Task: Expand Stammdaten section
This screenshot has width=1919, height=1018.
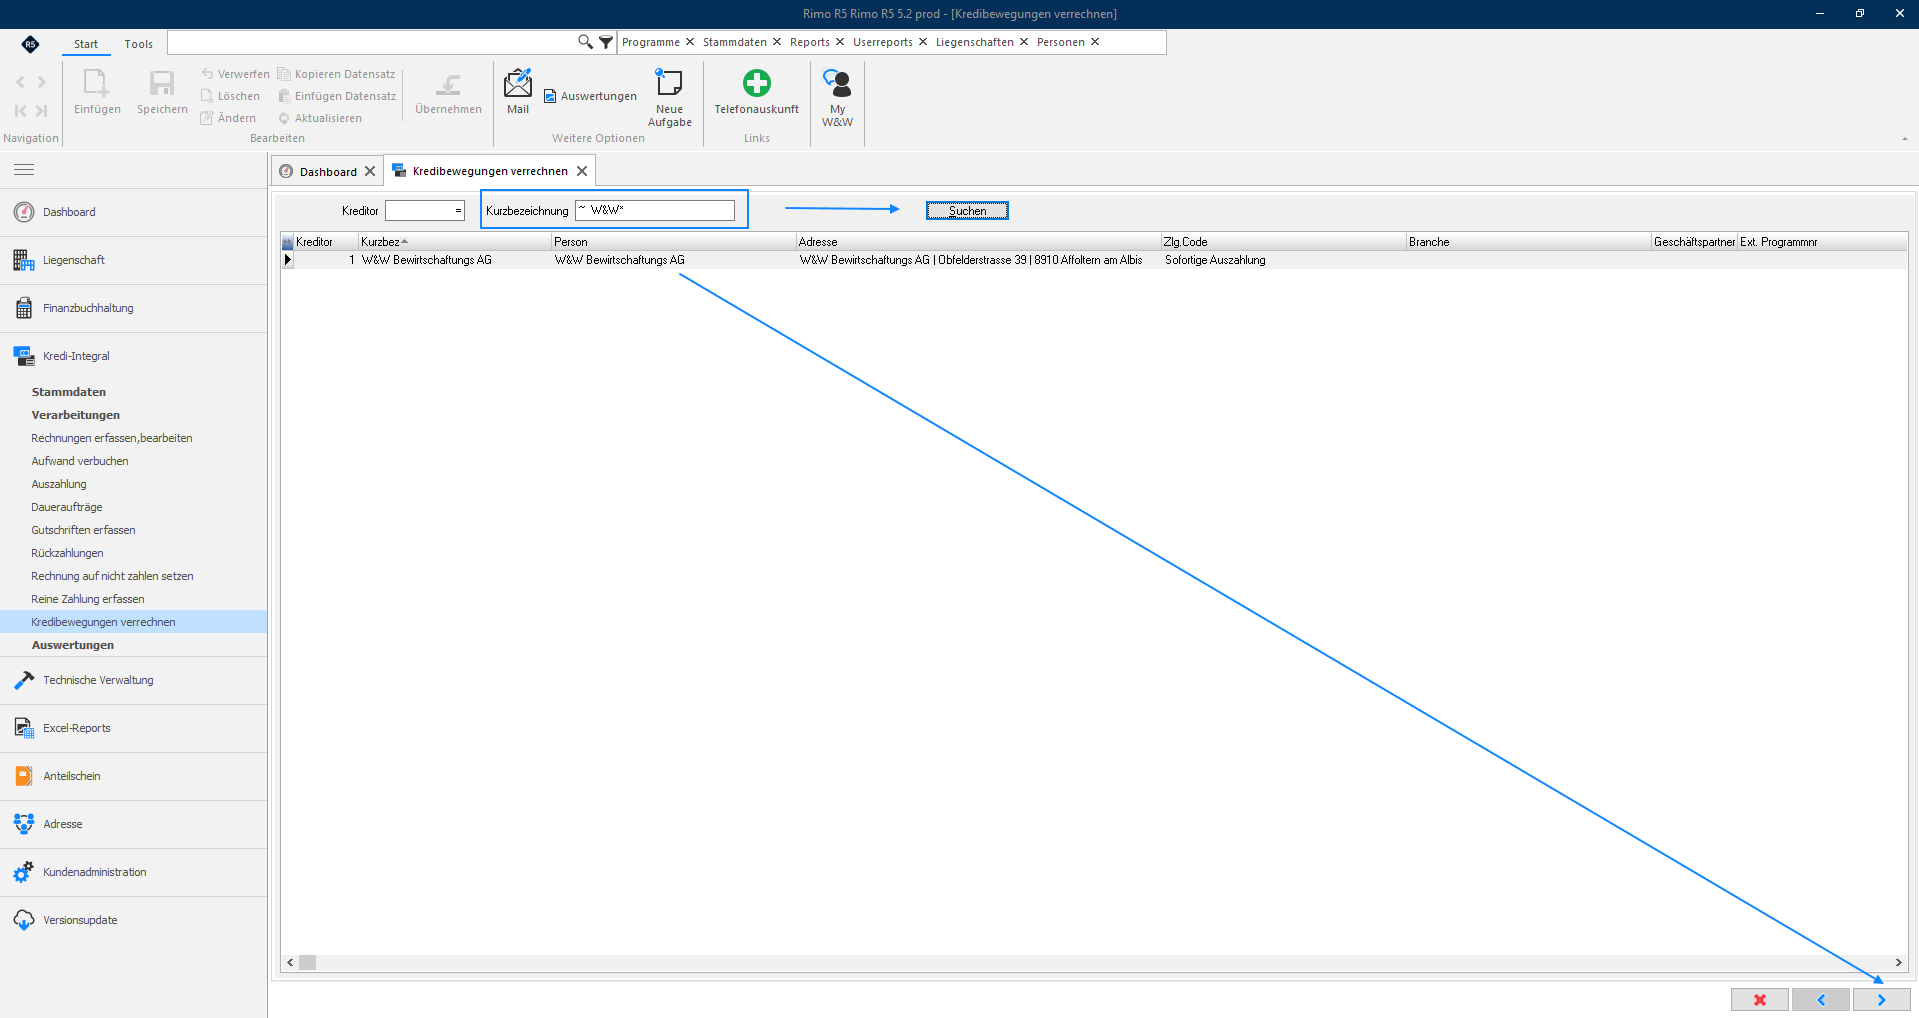Action: 68,392
